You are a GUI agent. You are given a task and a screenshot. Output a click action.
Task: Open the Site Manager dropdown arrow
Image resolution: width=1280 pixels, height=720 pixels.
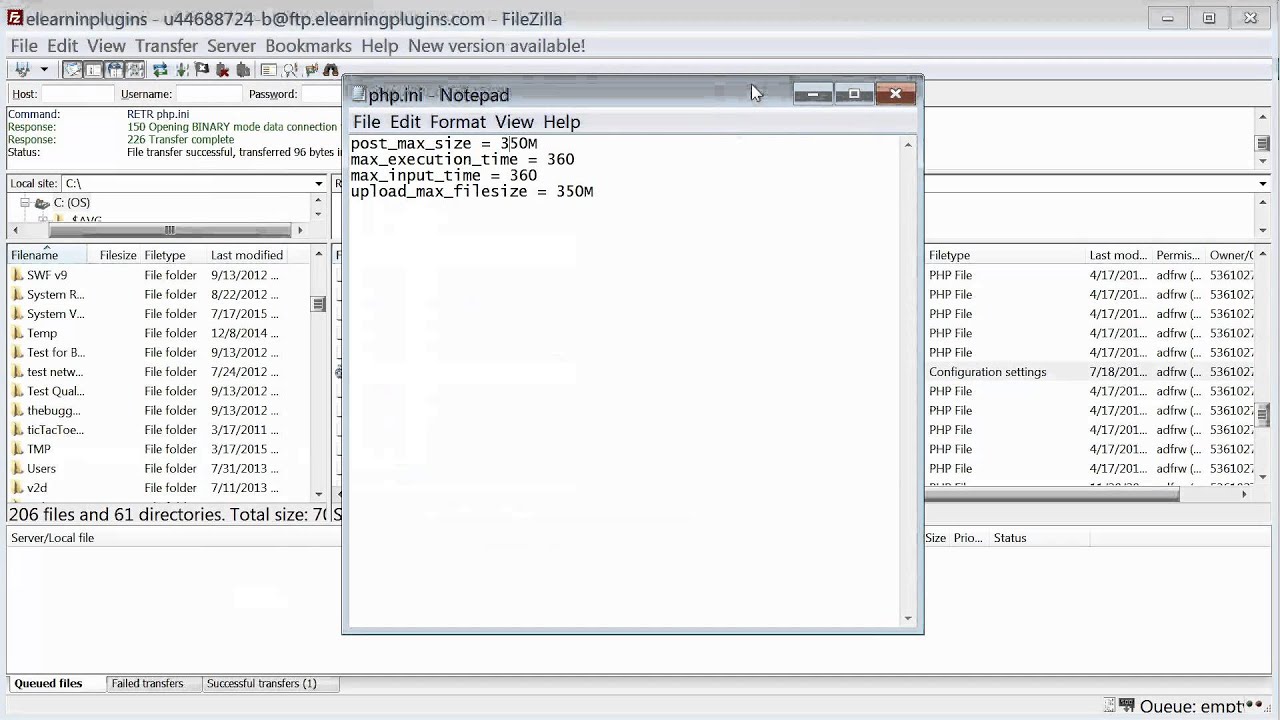pyautogui.click(x=44, y=70)
